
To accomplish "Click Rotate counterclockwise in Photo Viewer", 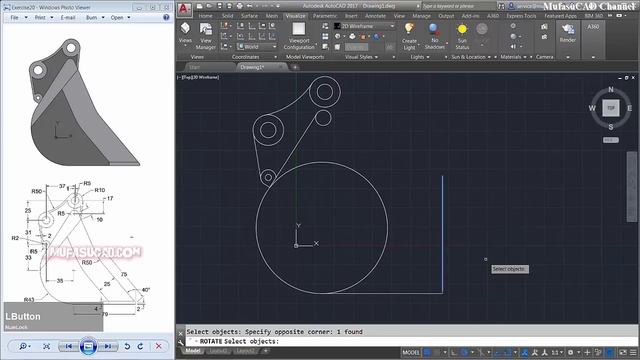I will [127, 346].
